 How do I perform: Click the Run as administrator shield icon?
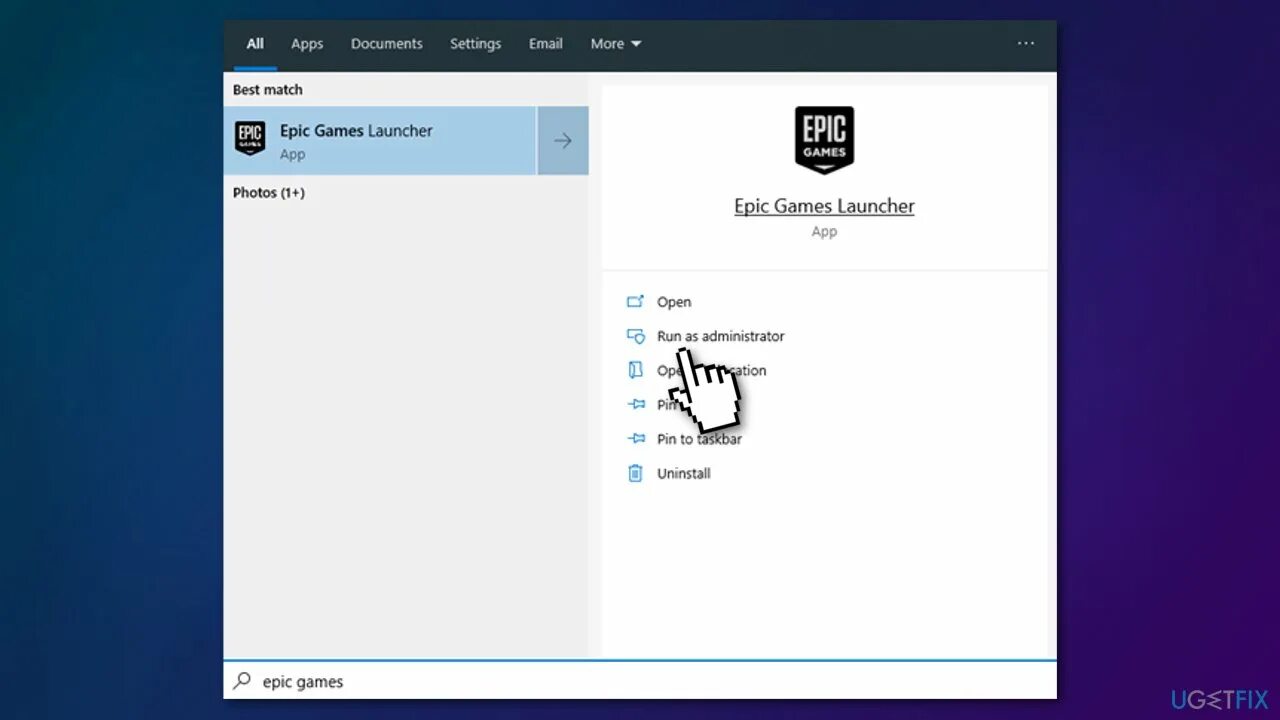635,336
